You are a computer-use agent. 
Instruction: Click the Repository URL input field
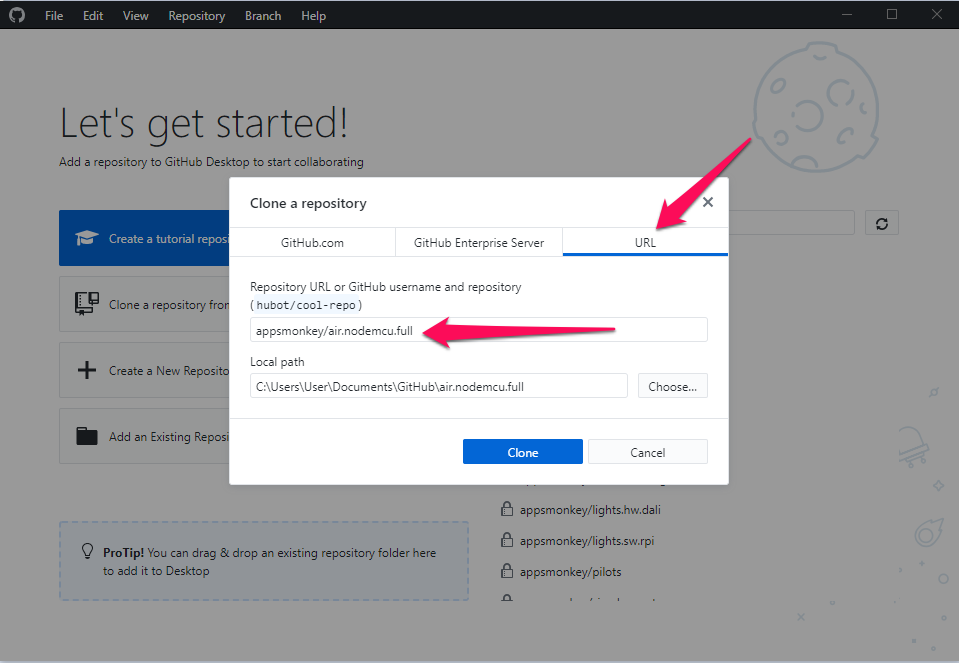479,330
